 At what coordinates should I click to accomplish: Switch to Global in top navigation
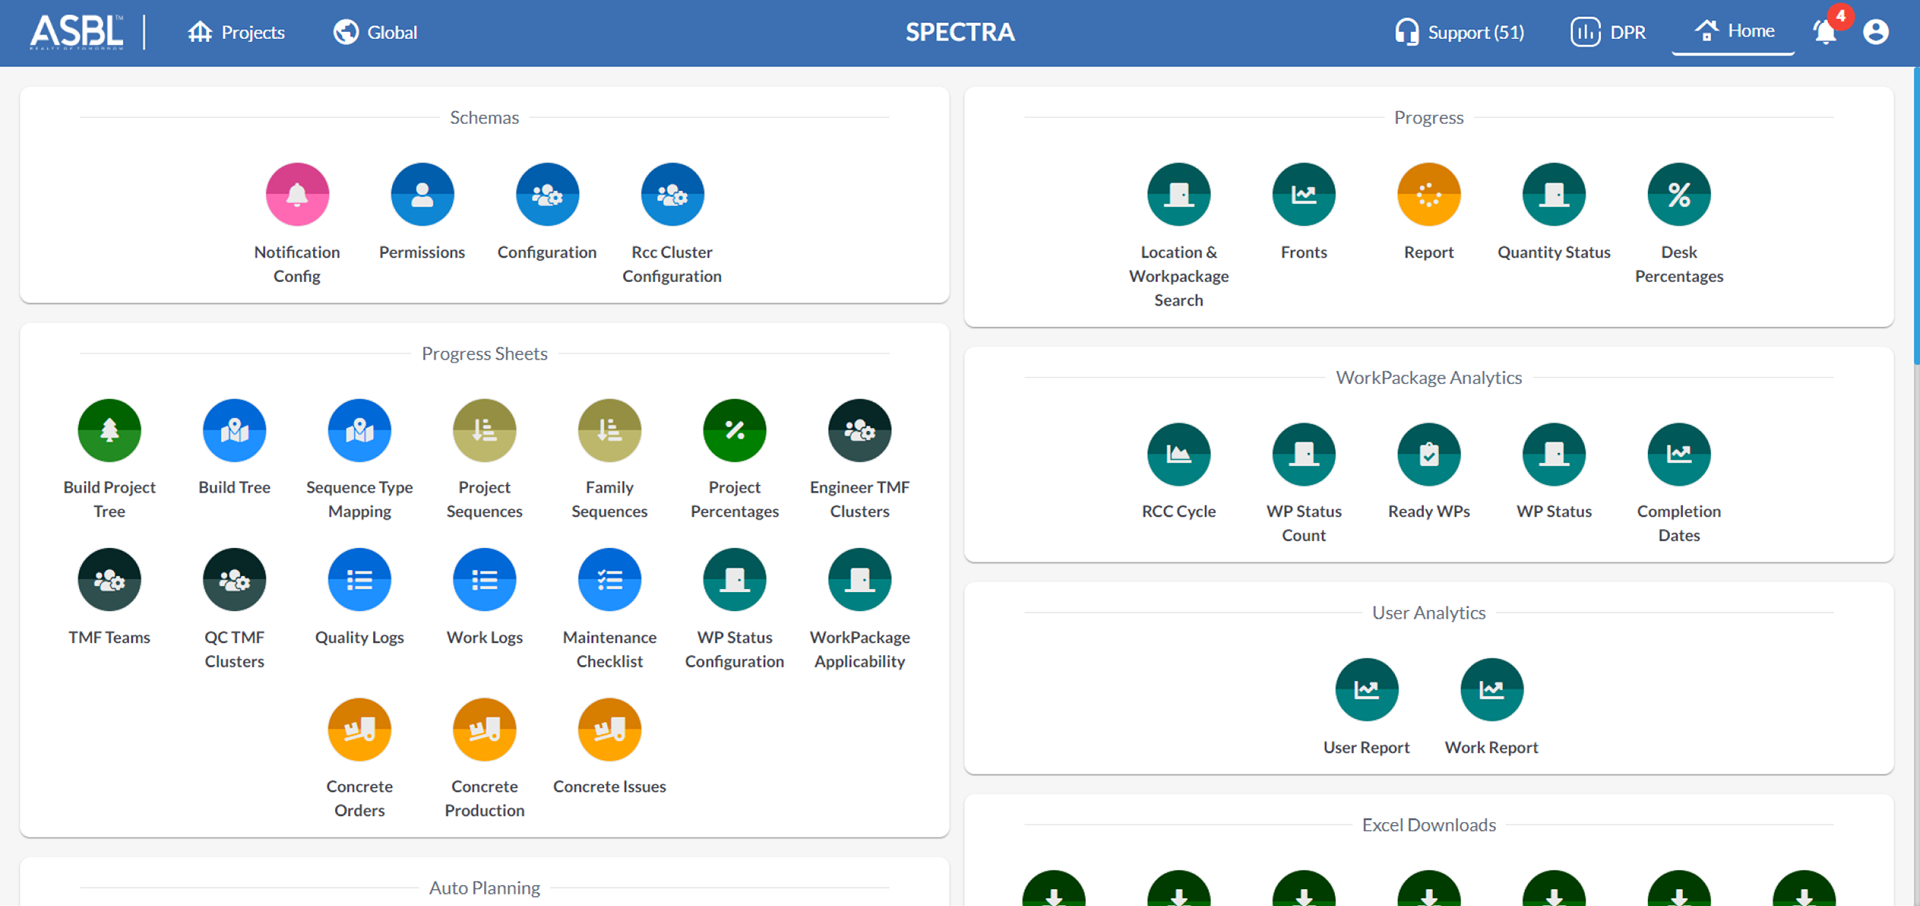coord(375,32)
